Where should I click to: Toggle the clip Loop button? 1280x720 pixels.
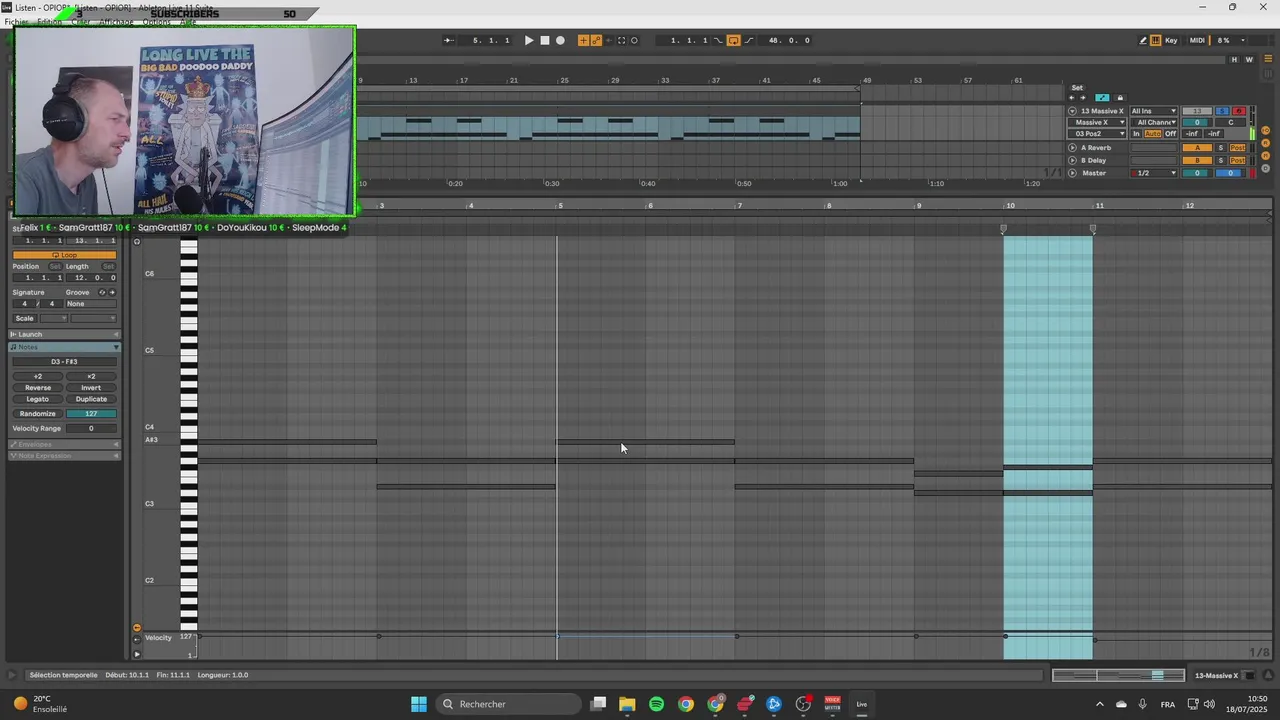point(64,255)
